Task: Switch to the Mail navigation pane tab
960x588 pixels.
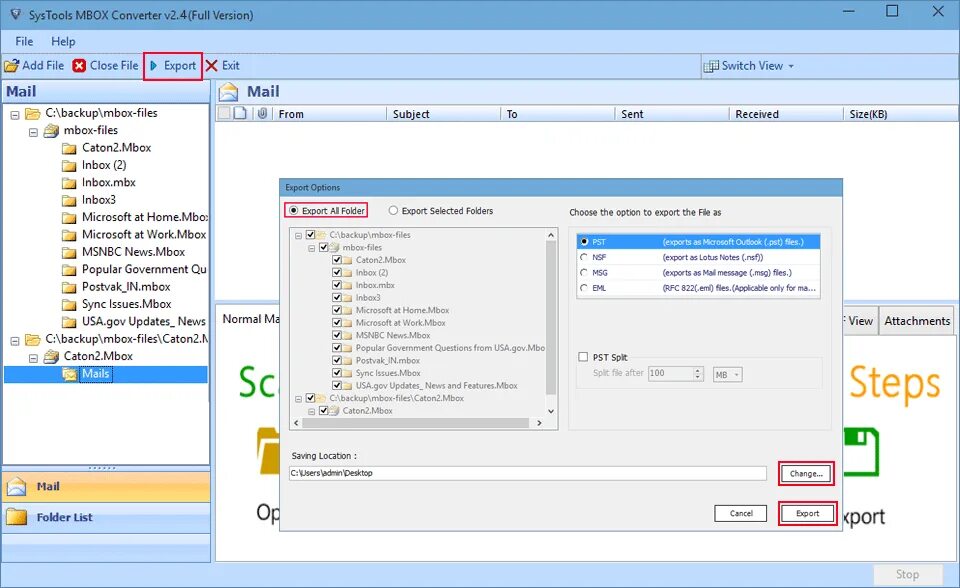Action: point(106,486)
